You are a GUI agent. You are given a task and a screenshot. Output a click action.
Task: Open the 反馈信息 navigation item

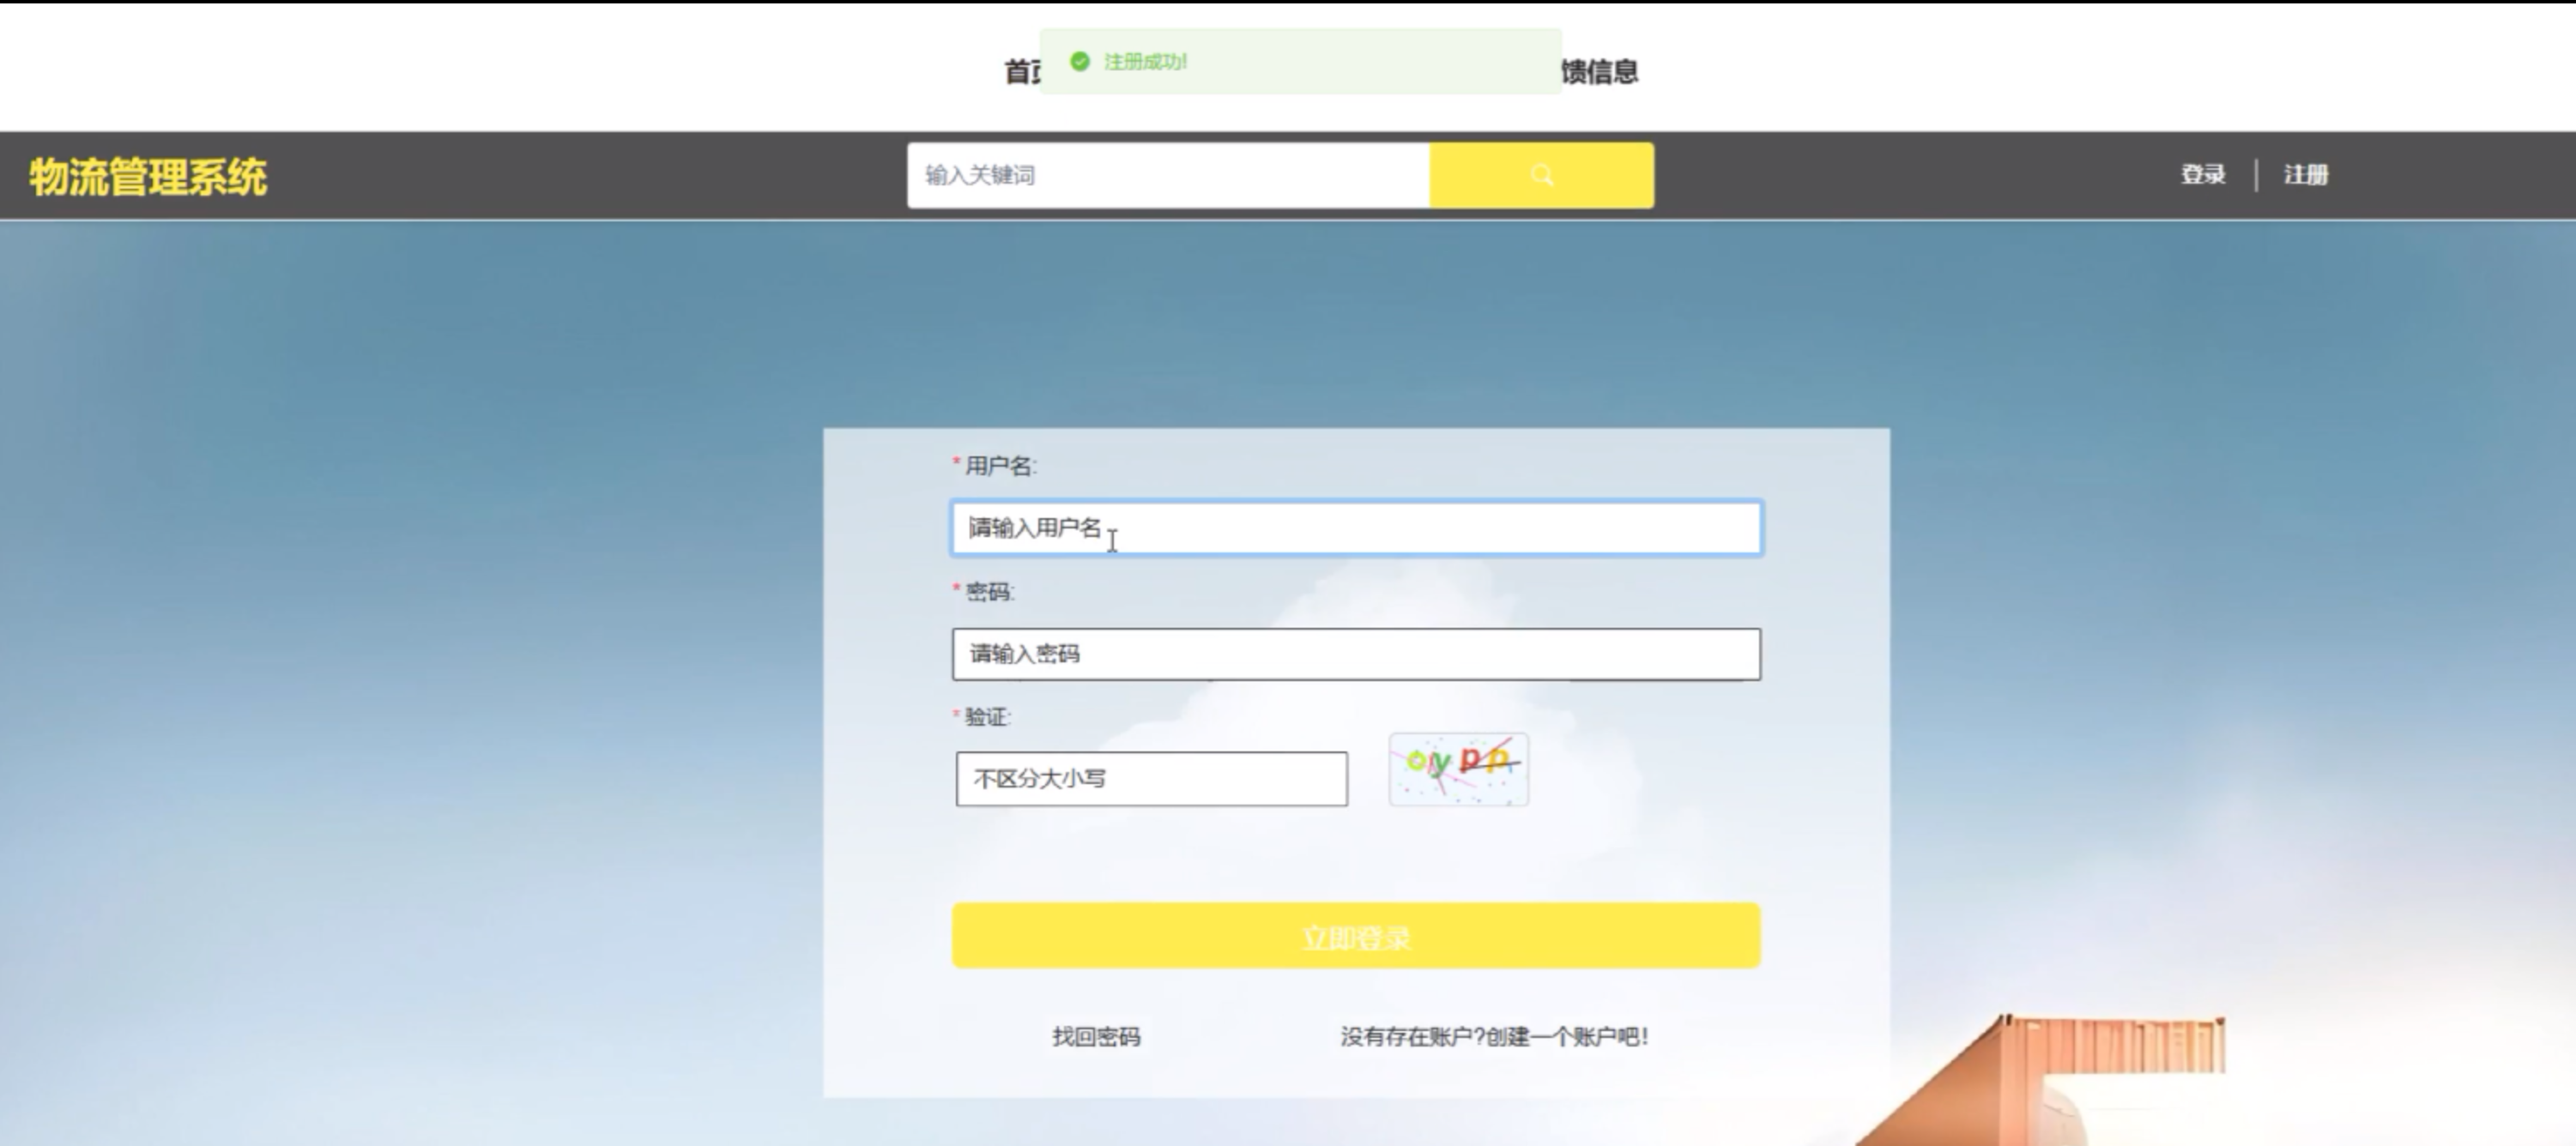[1600, 72]
